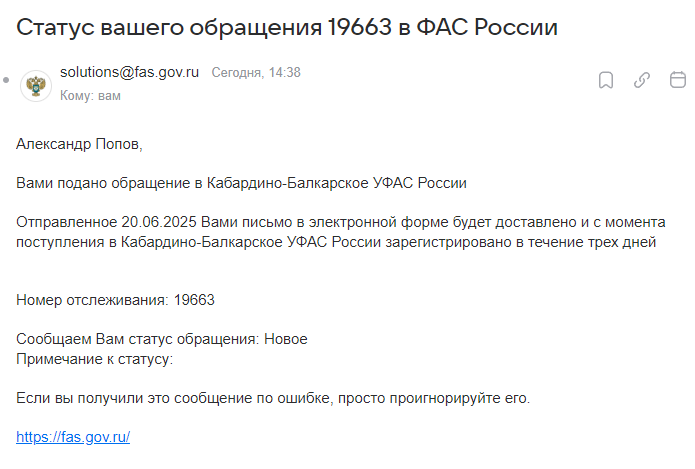Click sender address solutions@fas.gov.ru
The height and width of the screenshot is (469, 695).
(x=129, y=72)
